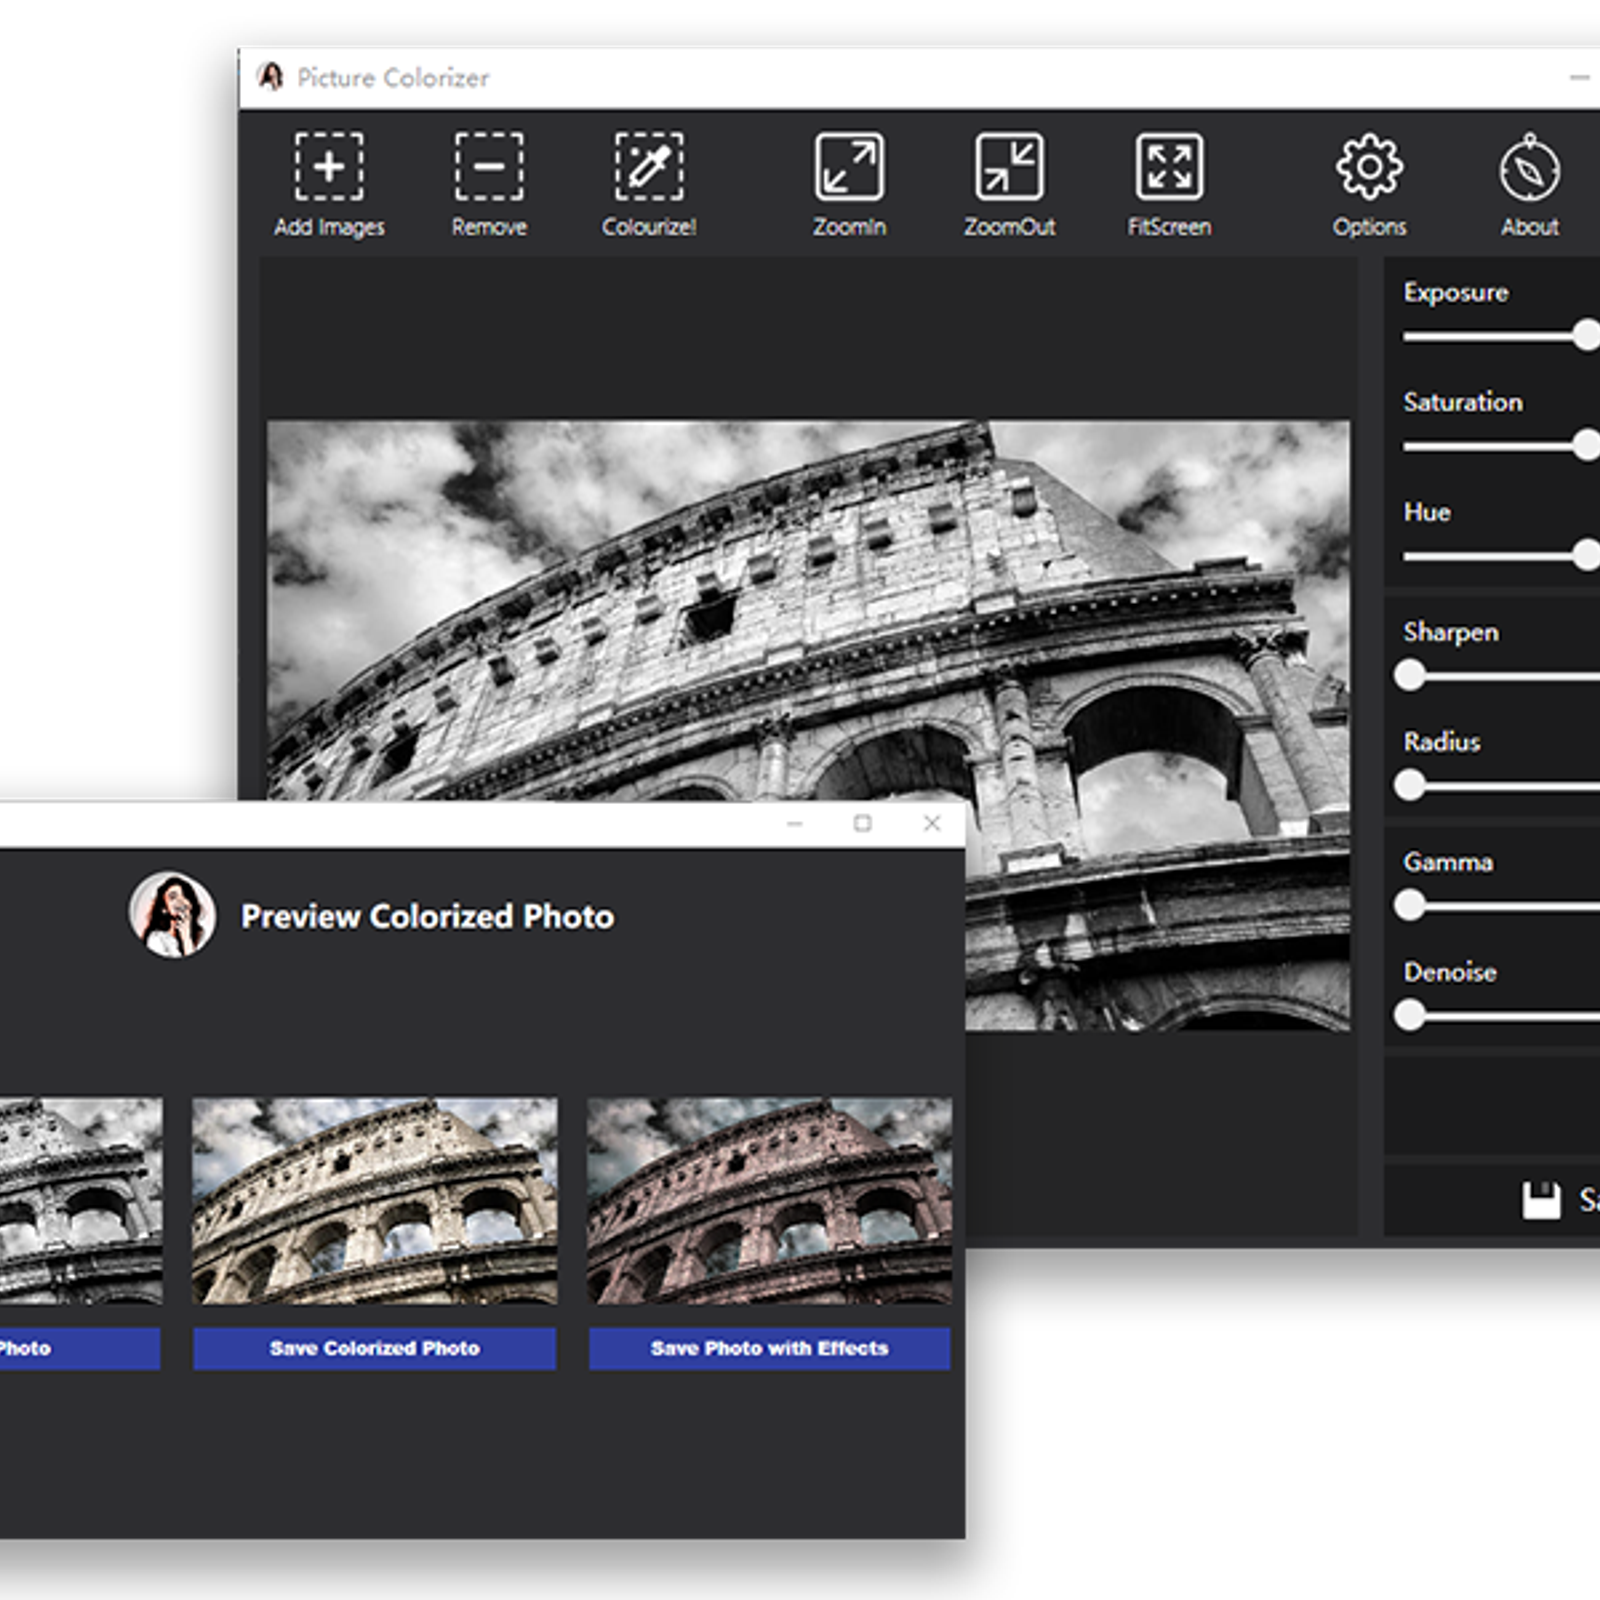The width and height of the screenshot is (1600, 1600).
Task: Select the reddish Colosseum preview thumbnail
Action: coord(768,1200)
